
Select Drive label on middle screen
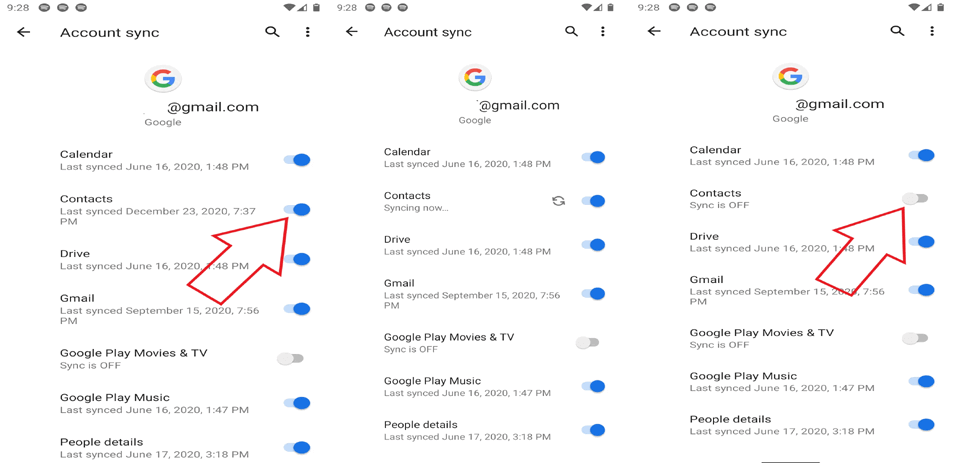click(x=397, y=239)
